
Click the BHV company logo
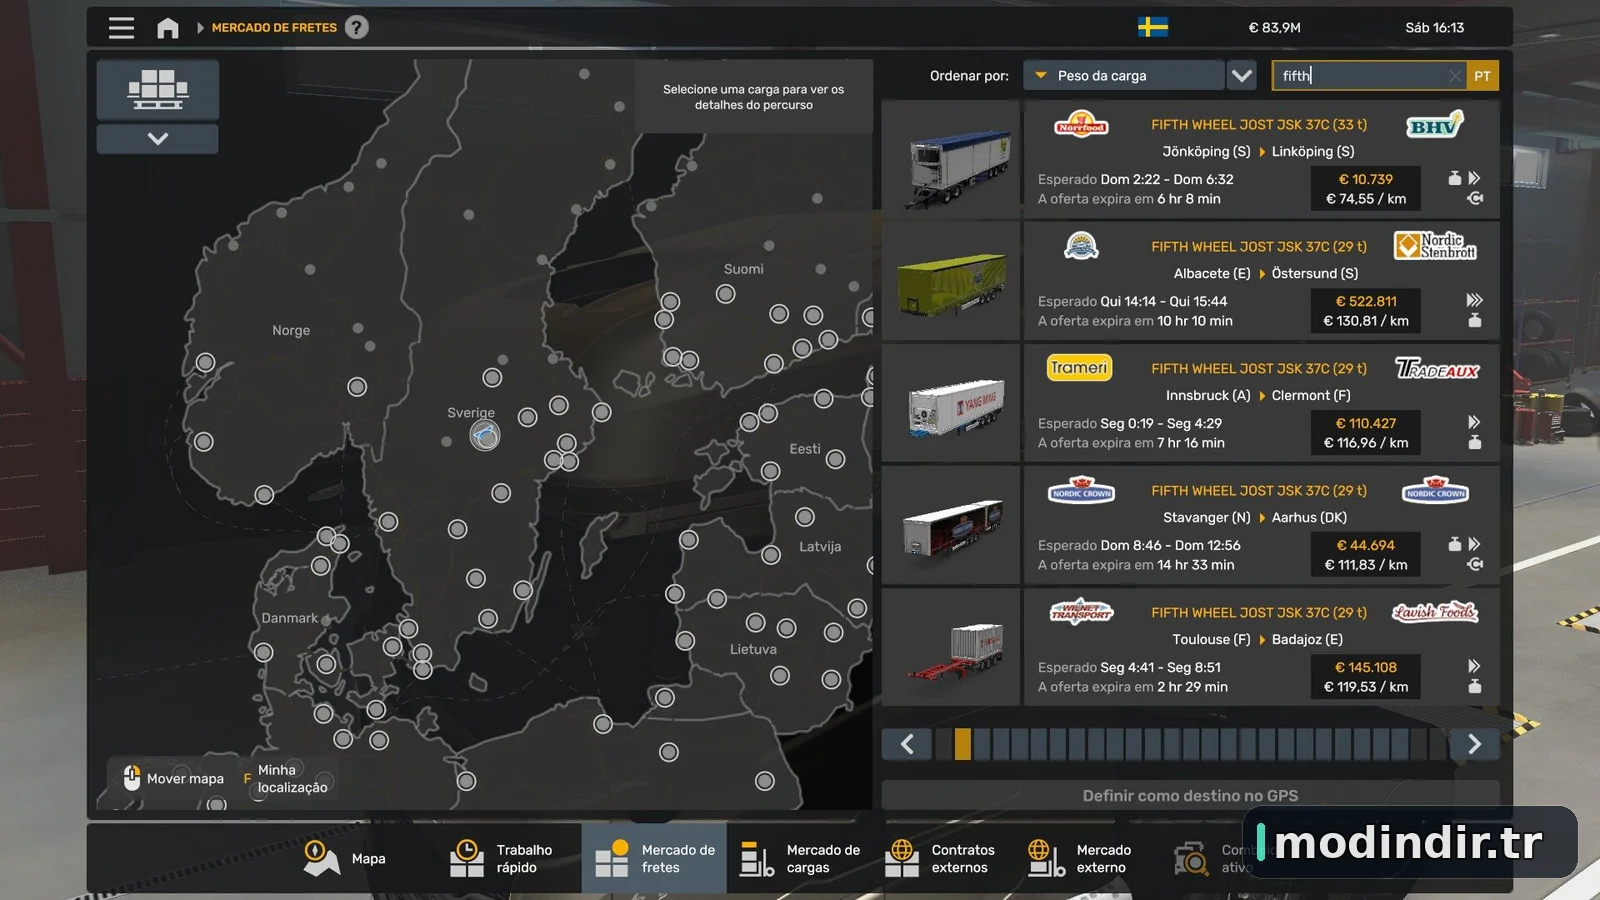point(1435,125)
